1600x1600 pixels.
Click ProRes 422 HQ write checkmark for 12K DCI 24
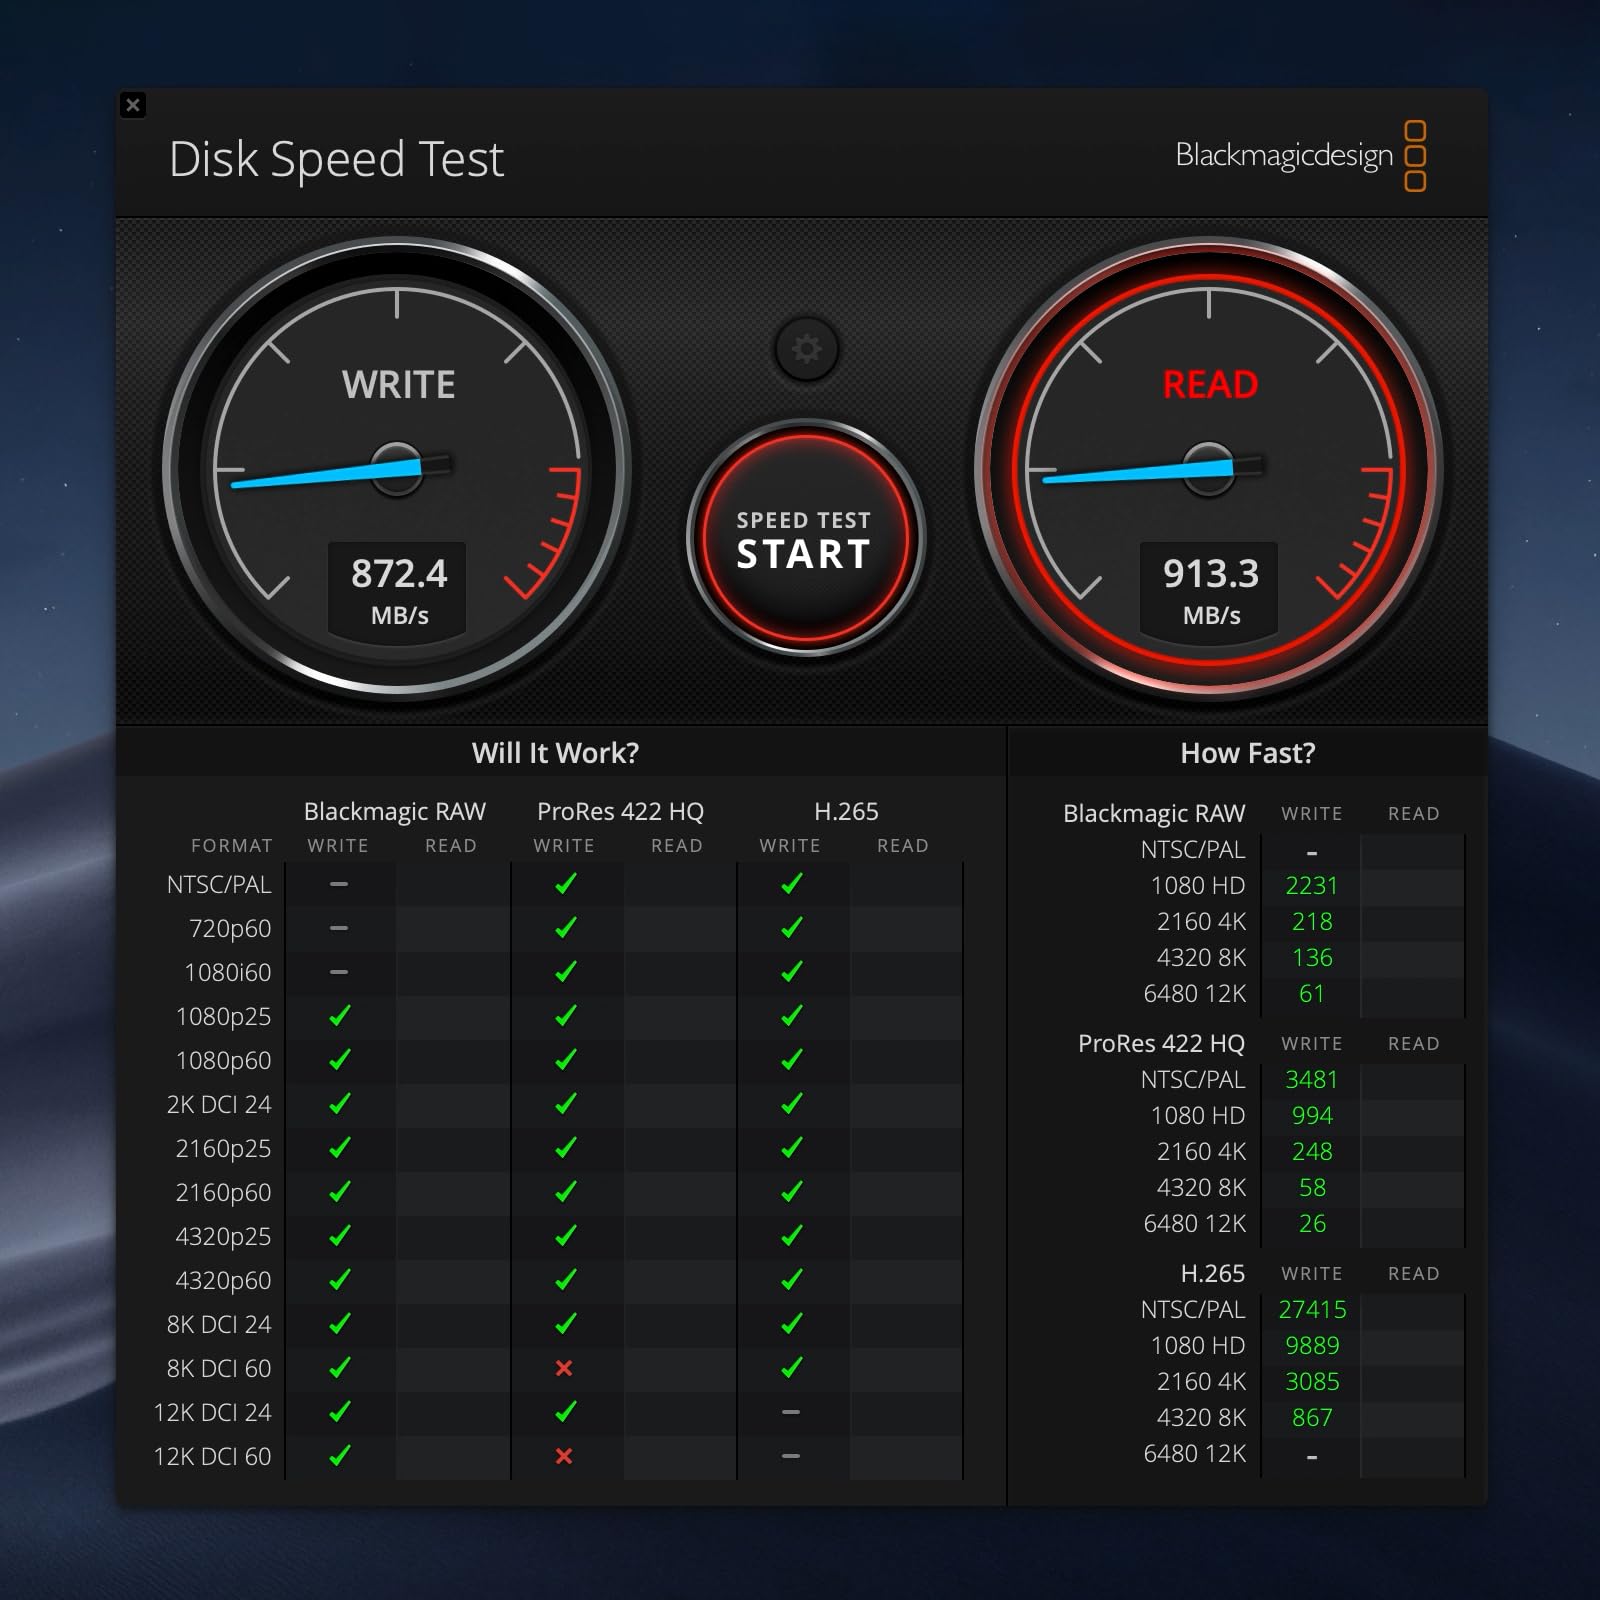(x=566, y=1412)
